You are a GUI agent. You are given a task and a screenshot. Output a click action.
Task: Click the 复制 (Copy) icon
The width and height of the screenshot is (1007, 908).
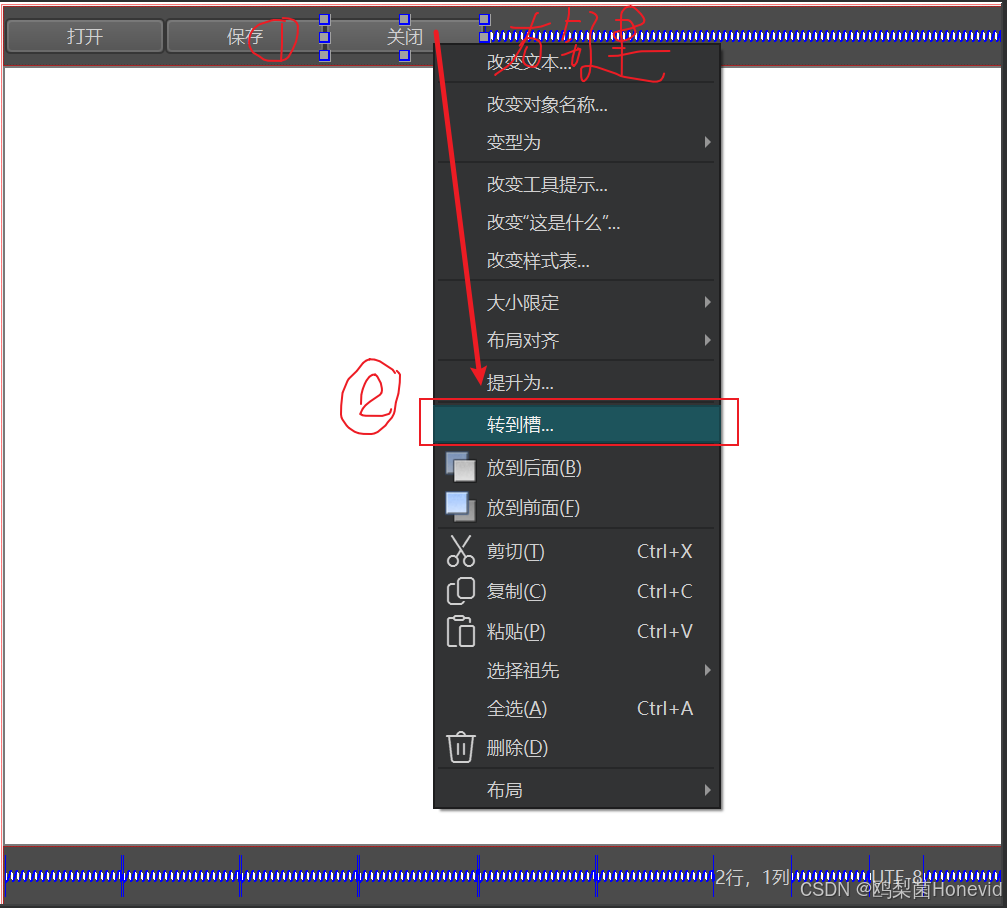click(x=460, y=591)
